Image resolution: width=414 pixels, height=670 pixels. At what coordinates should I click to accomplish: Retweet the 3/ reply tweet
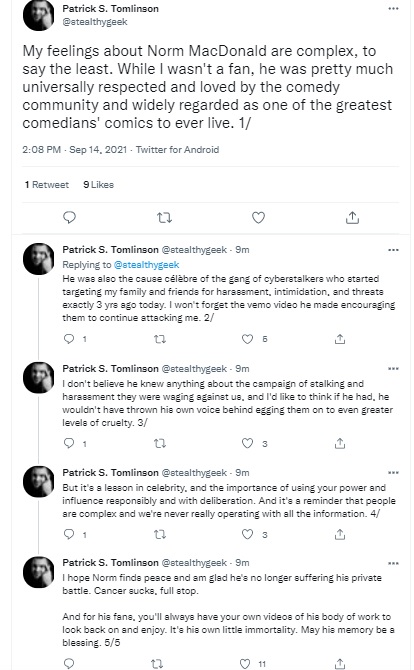[x=160, y=444]
